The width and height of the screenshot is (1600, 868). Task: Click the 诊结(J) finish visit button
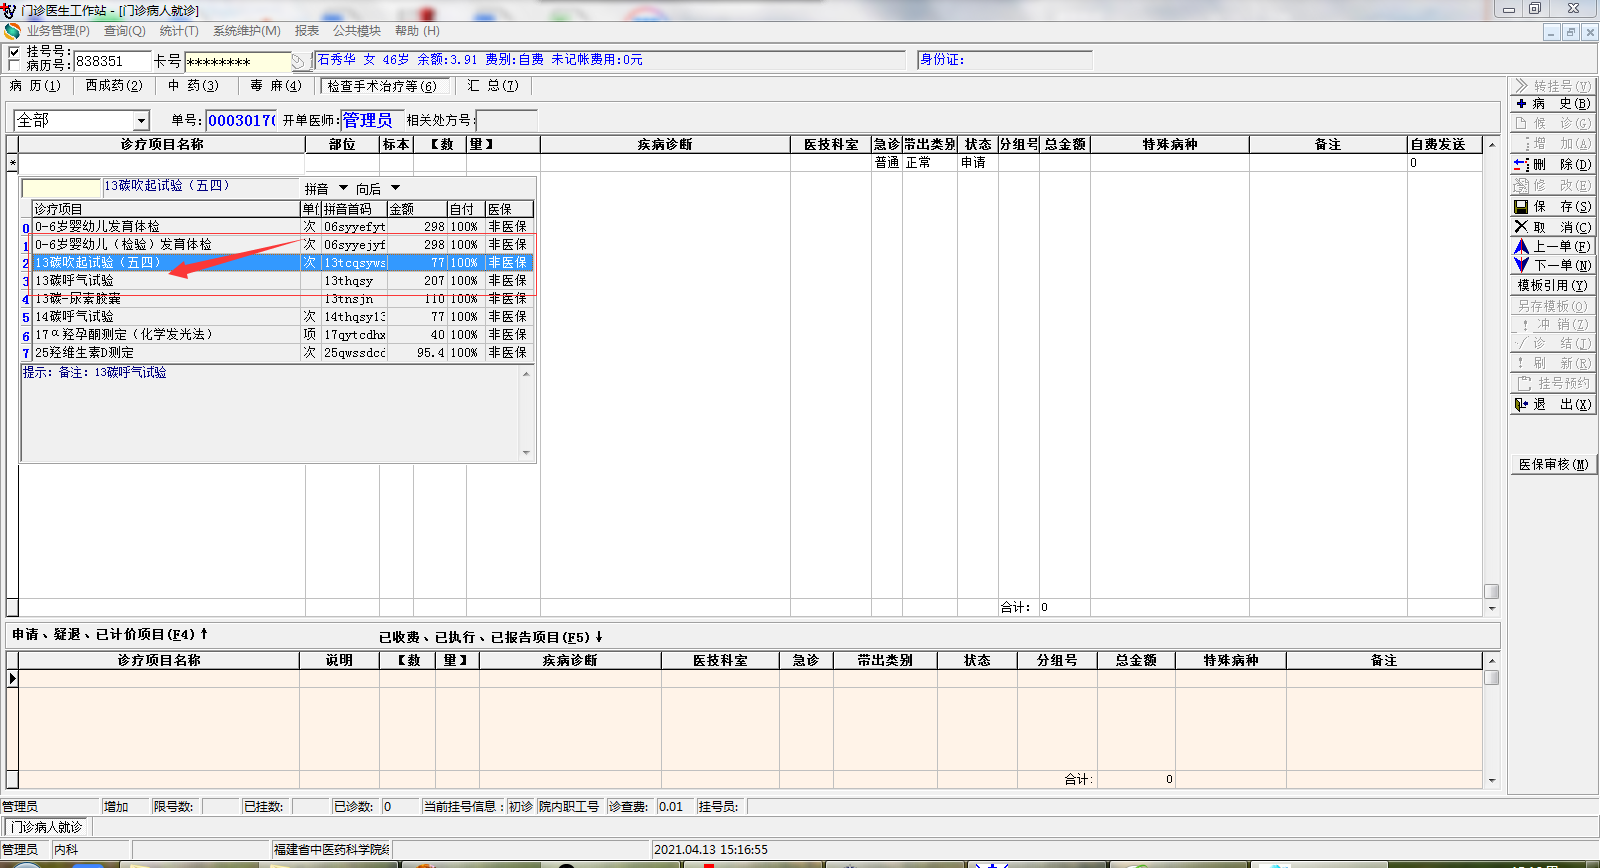[1552, 343]
